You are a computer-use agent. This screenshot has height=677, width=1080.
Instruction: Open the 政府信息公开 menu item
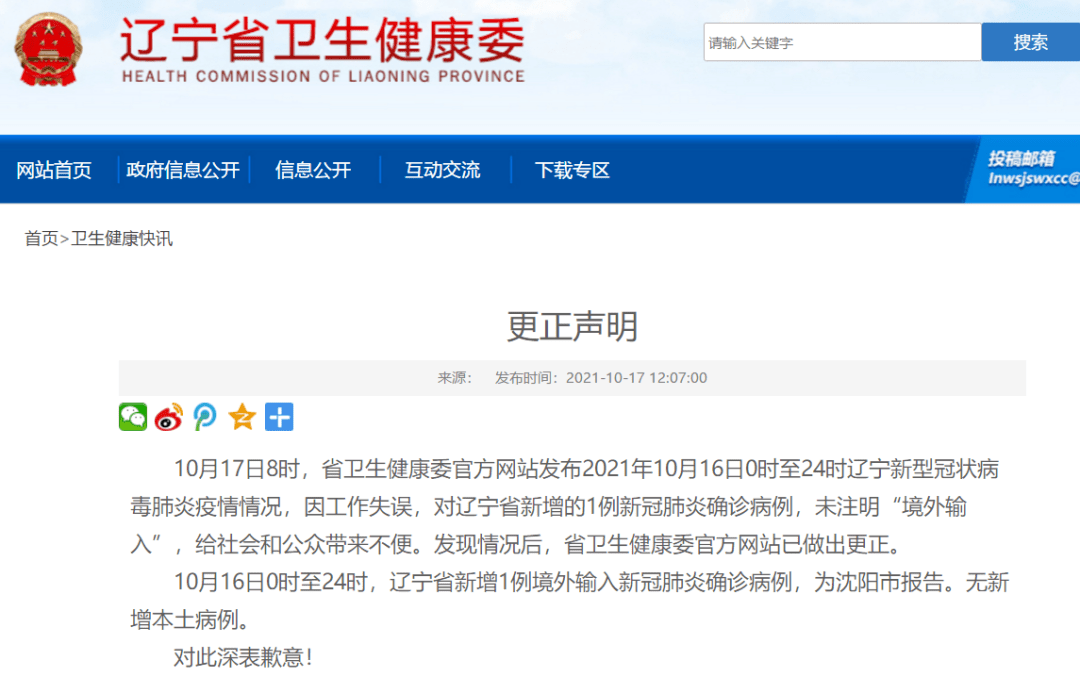pos(183,170)
